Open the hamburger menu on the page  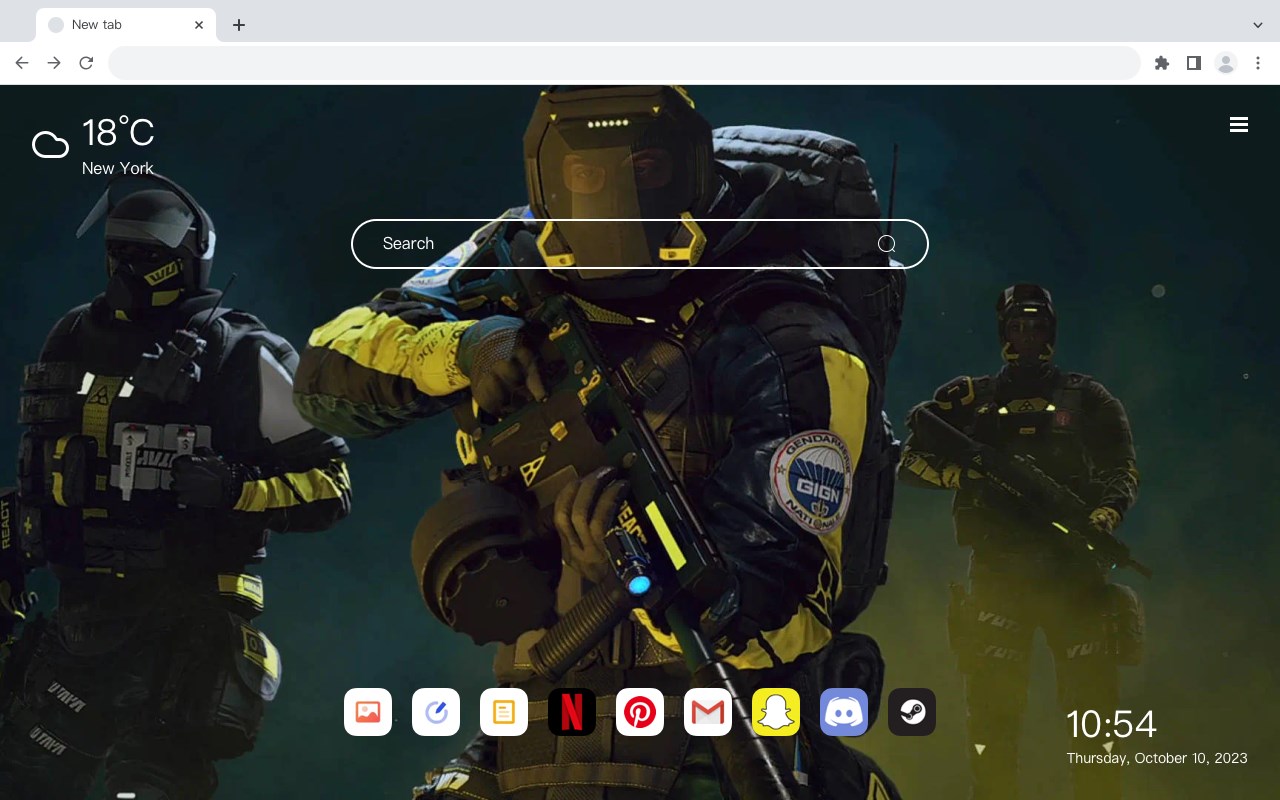pyautogui.click(x=1239, y=125)
